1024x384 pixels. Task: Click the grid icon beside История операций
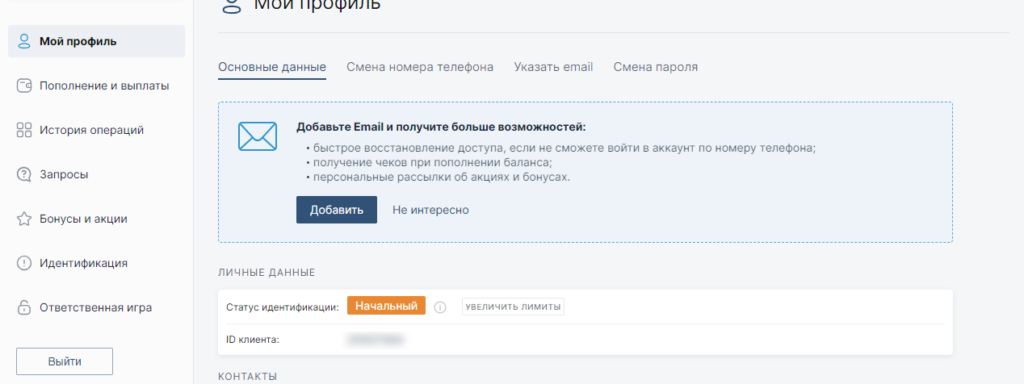(24, 130)
